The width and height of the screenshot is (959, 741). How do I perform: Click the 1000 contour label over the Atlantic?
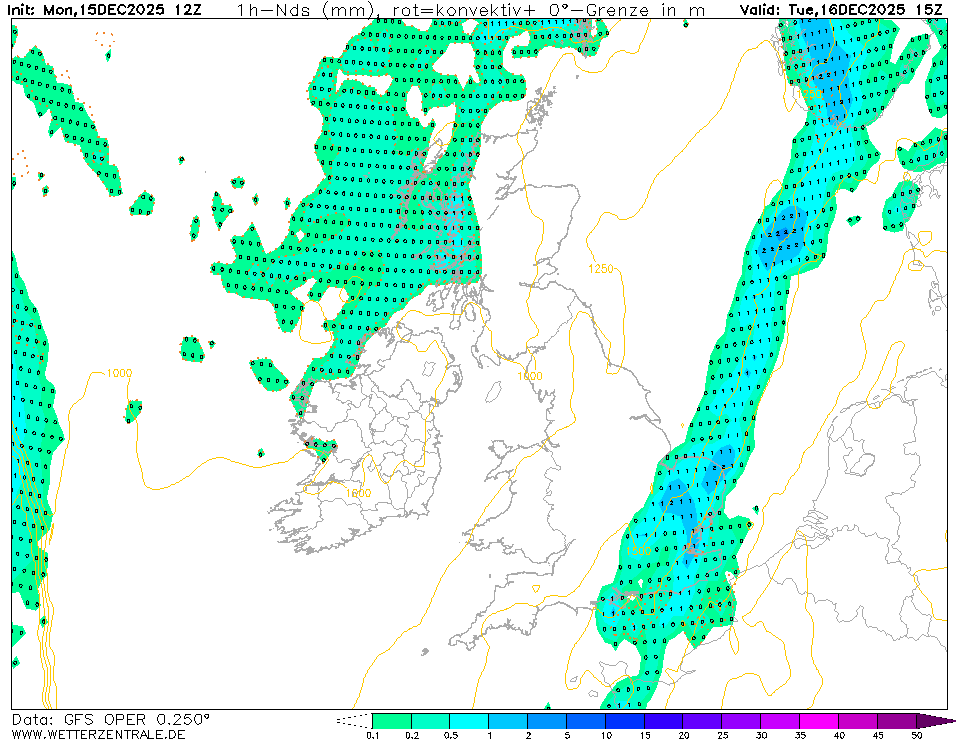(118, 373)
